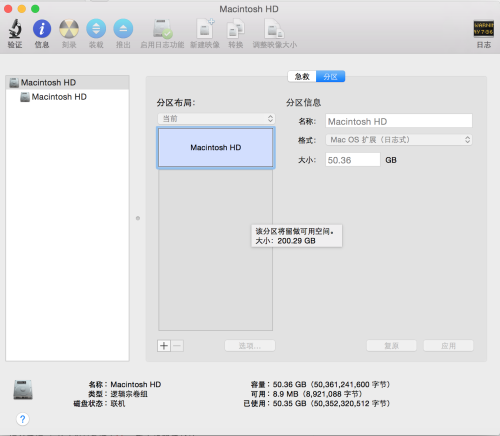Open the 格式 dropdown Mac OS 扩展（日志式）

coord(399,140)
